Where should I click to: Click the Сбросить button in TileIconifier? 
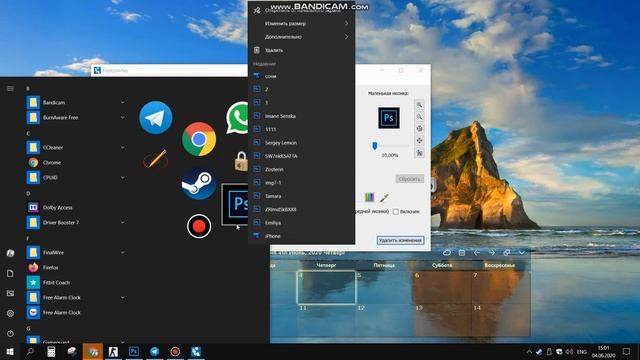[x=409, y=179]
